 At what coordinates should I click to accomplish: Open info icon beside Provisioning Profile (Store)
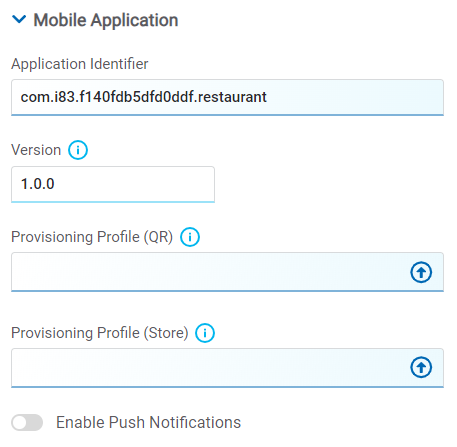205,333
